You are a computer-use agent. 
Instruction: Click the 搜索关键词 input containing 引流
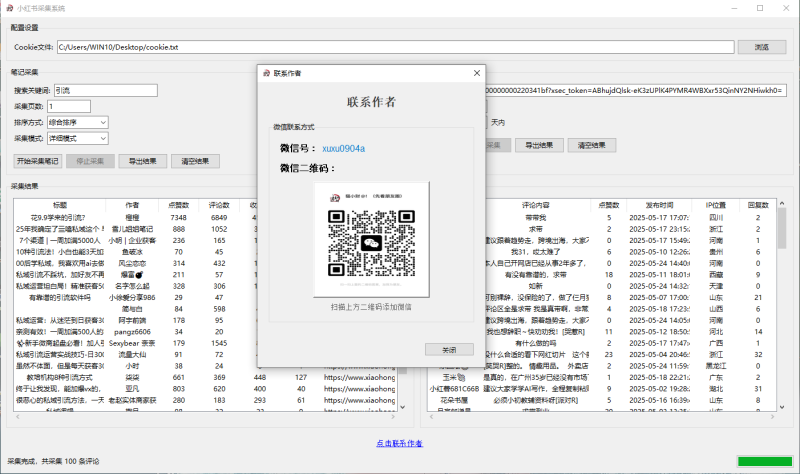(x=106, y=91)
